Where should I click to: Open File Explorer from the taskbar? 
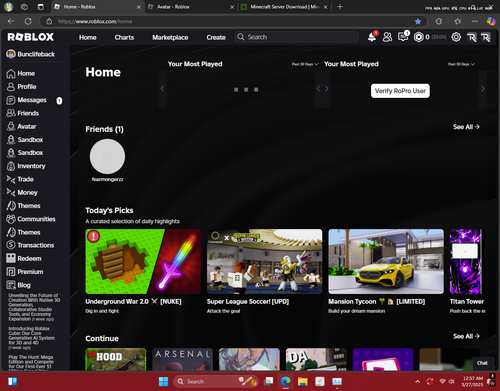[303, 381]
